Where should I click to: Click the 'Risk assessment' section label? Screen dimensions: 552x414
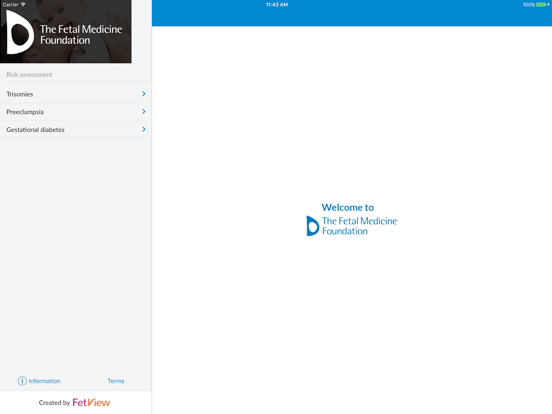click(29, 75)
